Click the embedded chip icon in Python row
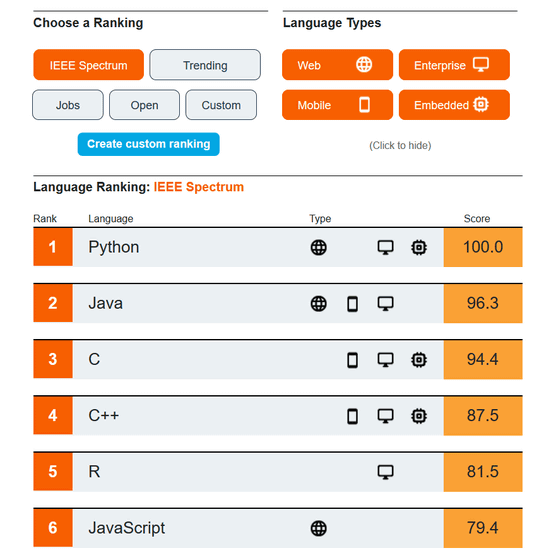This screenshot has height=560, width=556. 419,247
